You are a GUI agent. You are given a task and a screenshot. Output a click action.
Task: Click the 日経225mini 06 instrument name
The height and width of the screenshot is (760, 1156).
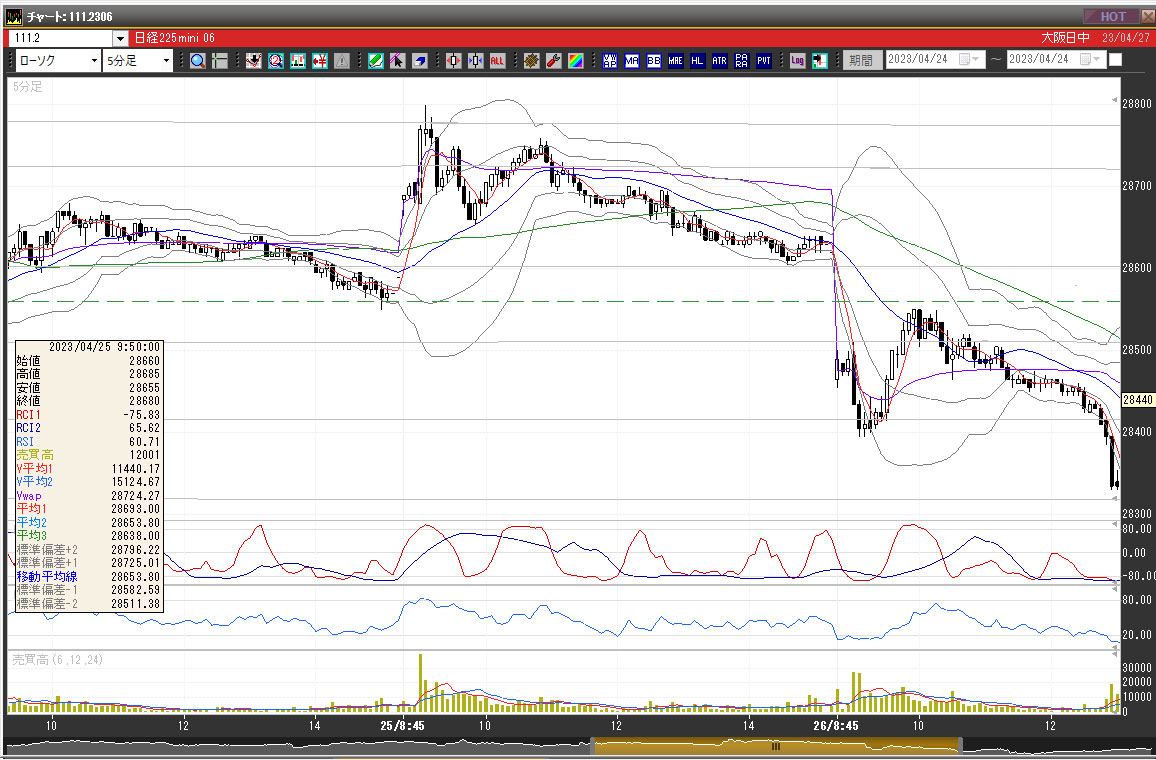175,38
